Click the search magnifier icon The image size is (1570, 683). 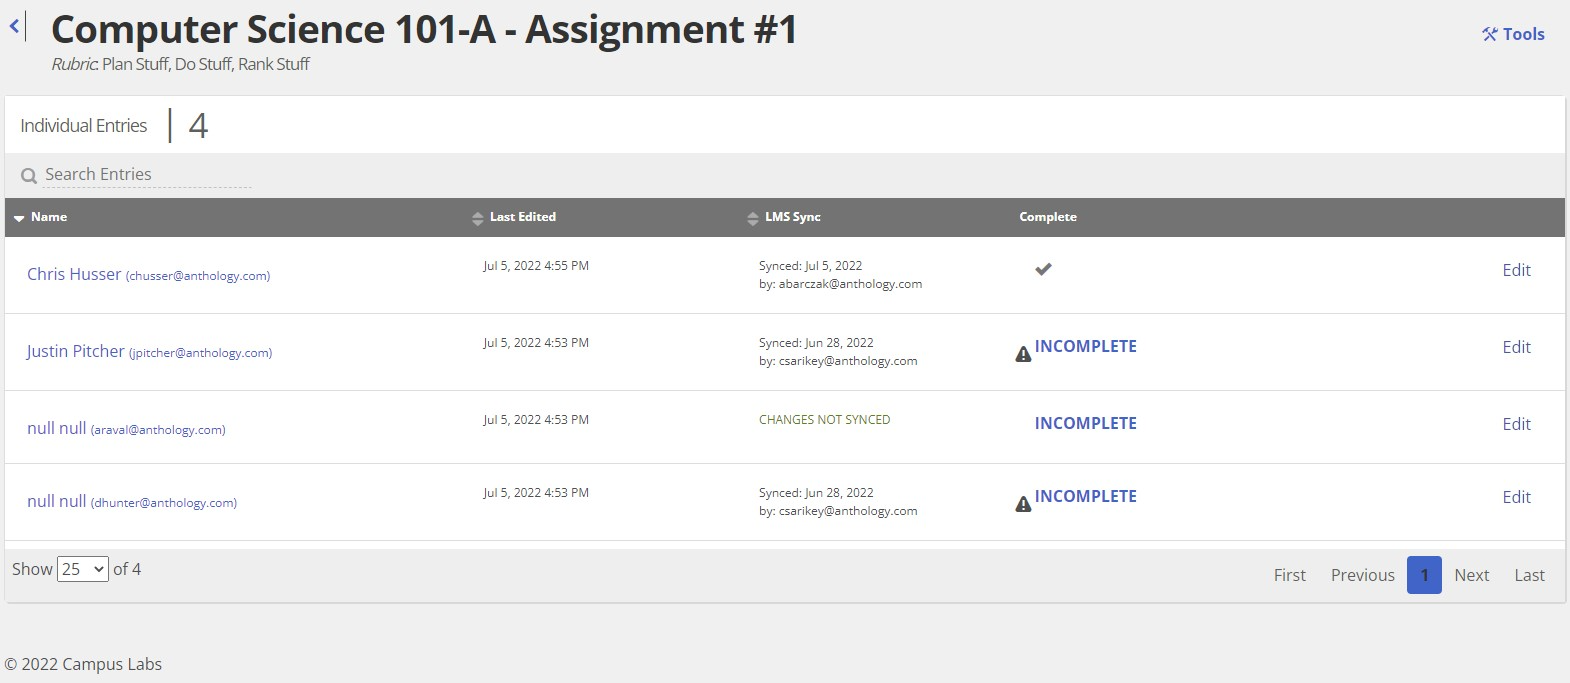[29, 176]
